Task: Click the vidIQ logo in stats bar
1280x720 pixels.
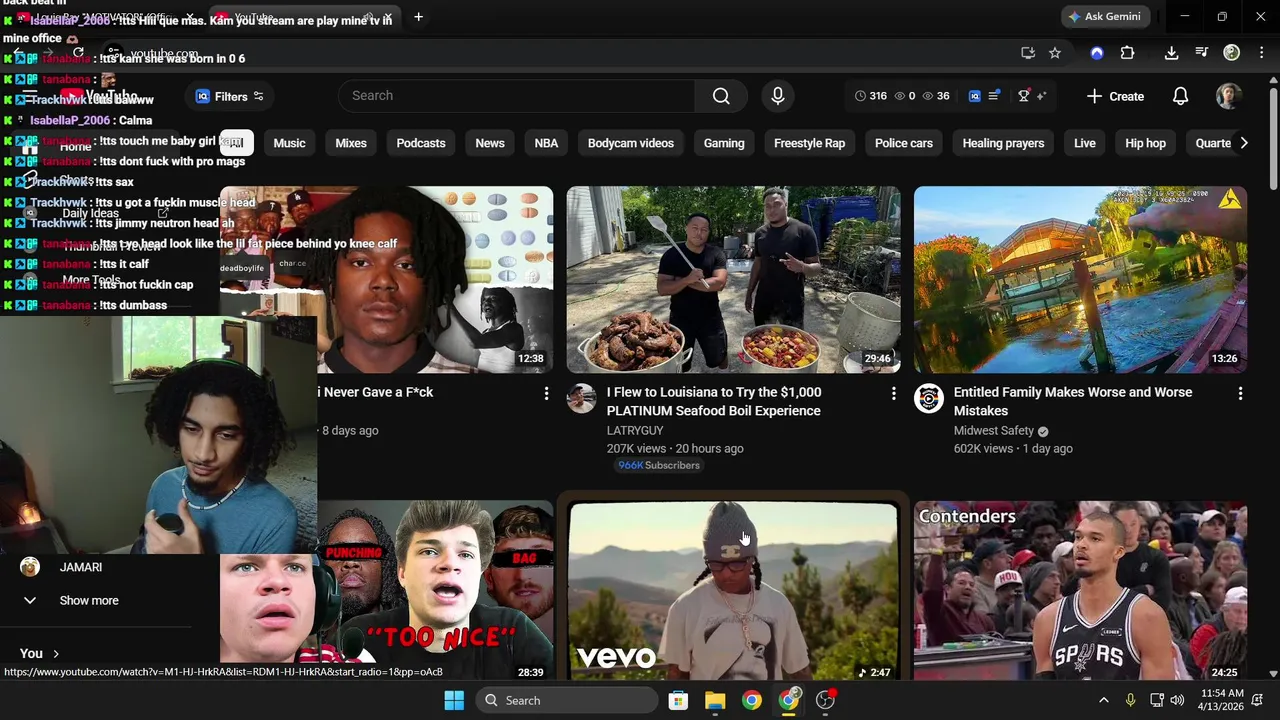Action: pos(975,96)
